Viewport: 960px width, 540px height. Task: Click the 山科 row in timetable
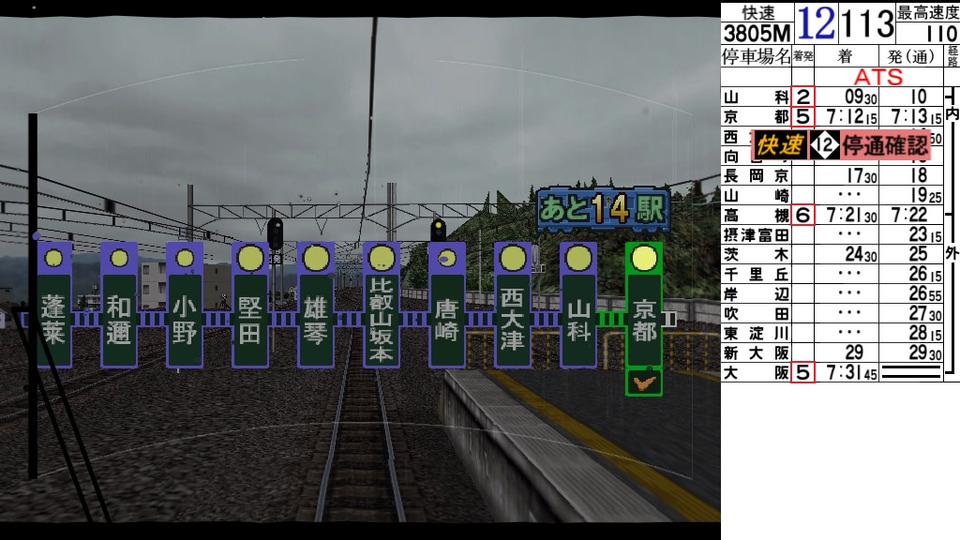coord(833,97)
